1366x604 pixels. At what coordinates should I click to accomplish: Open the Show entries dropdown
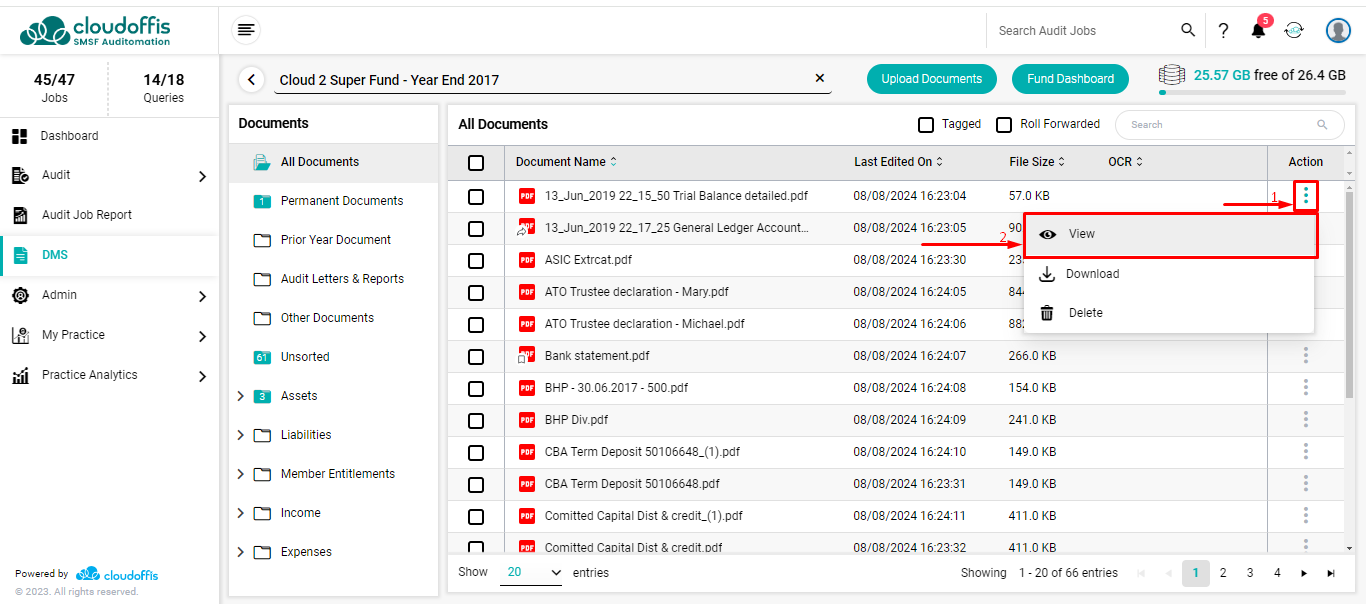pos(532,573)
